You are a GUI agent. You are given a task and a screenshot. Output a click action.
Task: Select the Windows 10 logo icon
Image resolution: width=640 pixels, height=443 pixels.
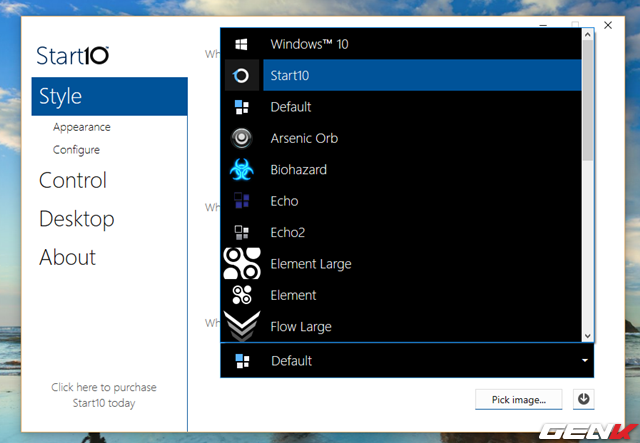click(x=241, y=44)
